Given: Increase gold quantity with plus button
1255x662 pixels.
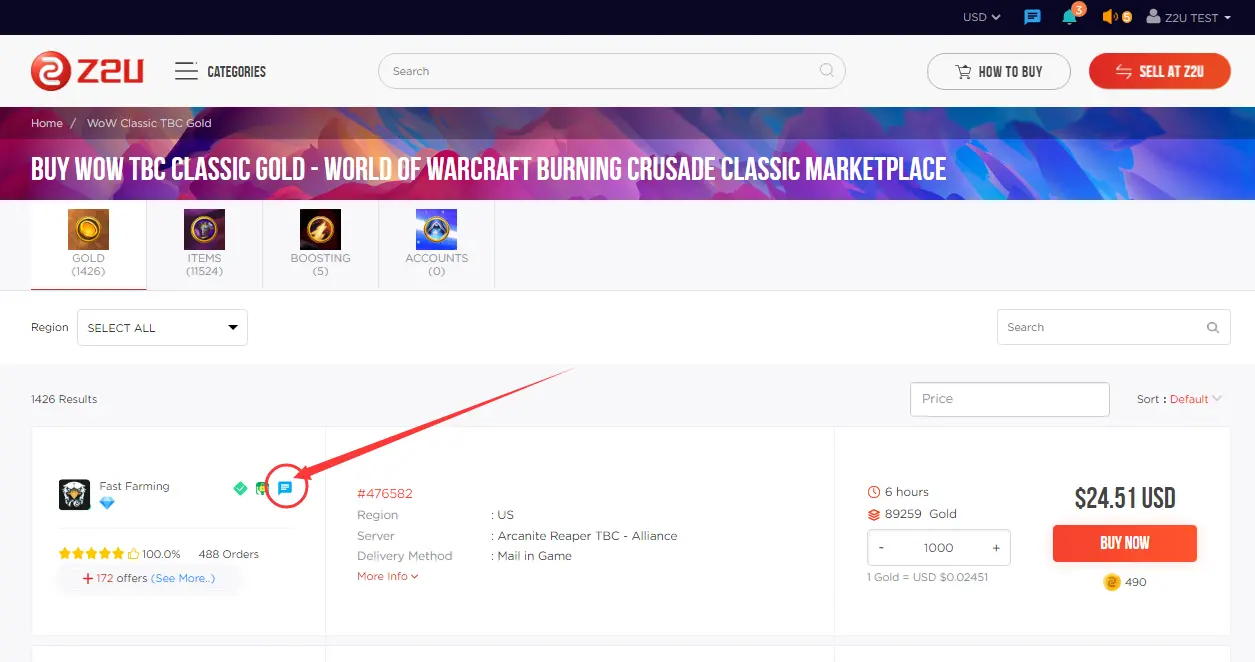Looking at the screenshot, I should 996,548.
